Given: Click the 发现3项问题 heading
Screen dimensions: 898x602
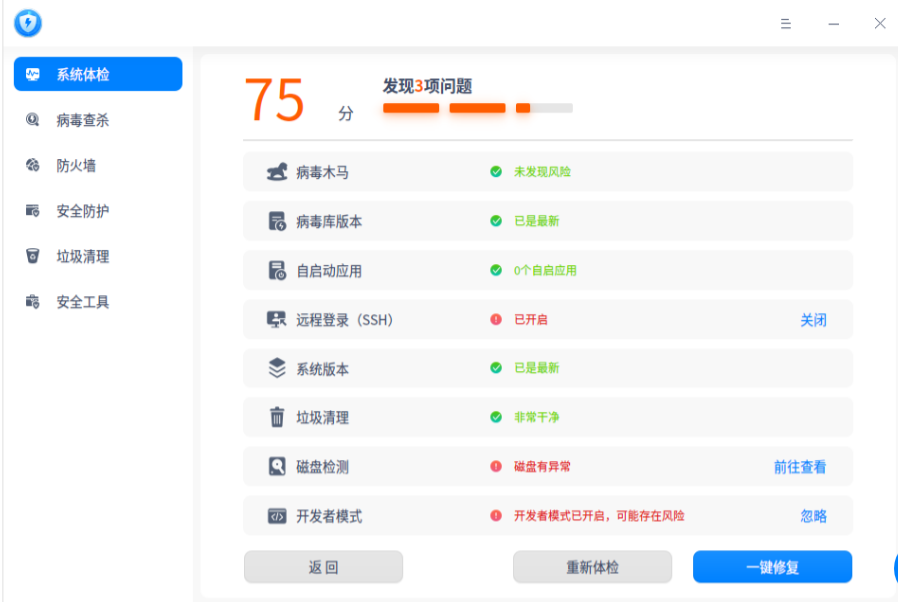Looking at the screenshot, I should (x=427, y=86).
